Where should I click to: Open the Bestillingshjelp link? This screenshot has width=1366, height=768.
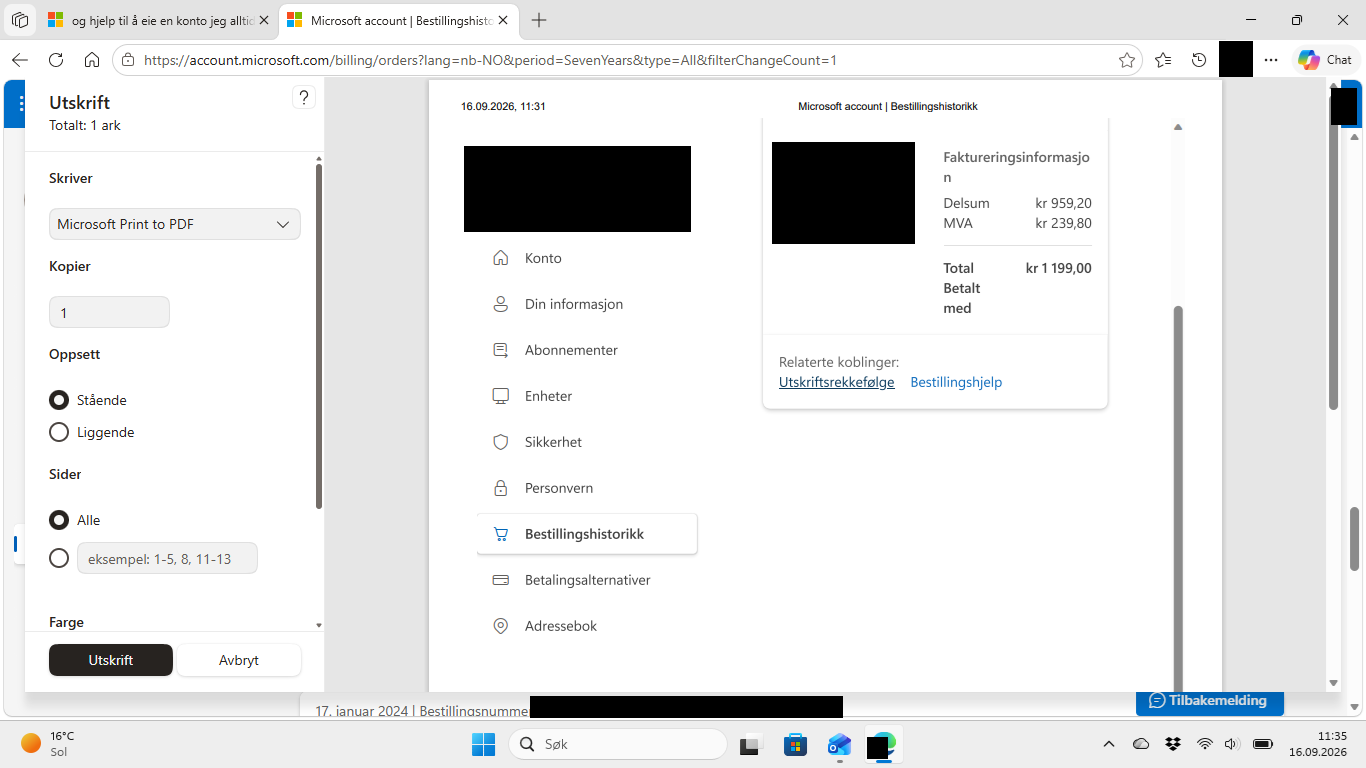click(956, 382)
